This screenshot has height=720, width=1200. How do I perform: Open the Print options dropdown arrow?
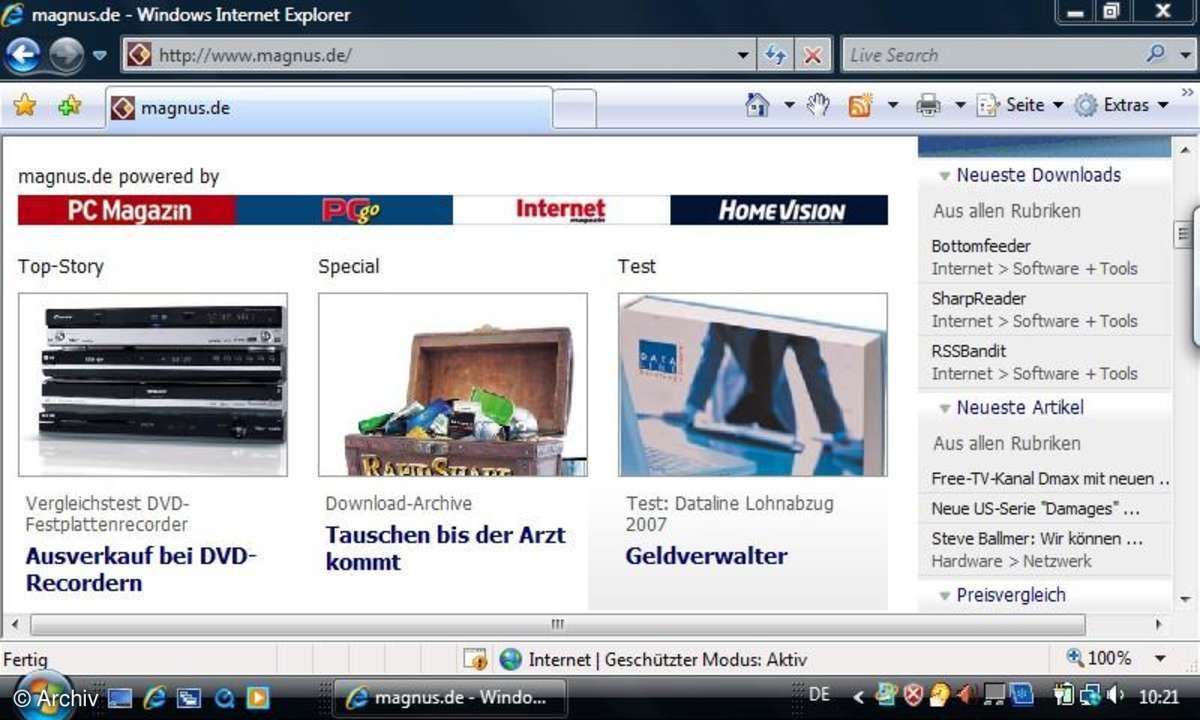pyautogui.click(x=960, y=105)
